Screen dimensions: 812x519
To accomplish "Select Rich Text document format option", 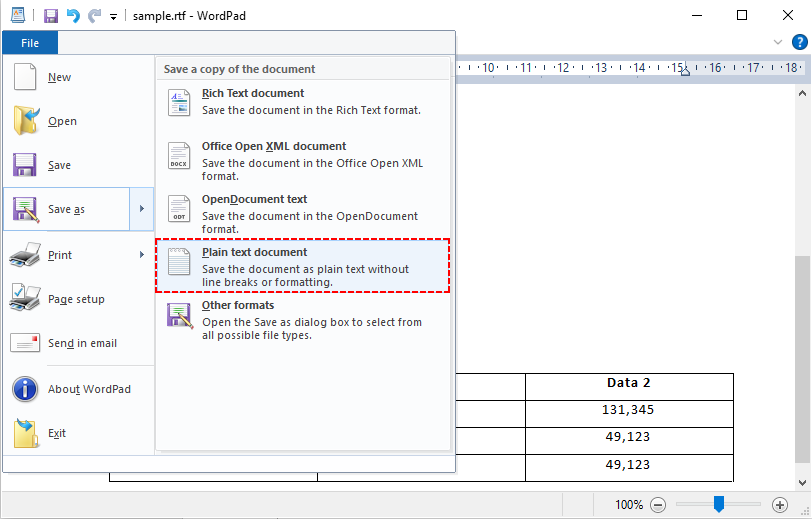I will pyautogui.click(x=302, y=107).
